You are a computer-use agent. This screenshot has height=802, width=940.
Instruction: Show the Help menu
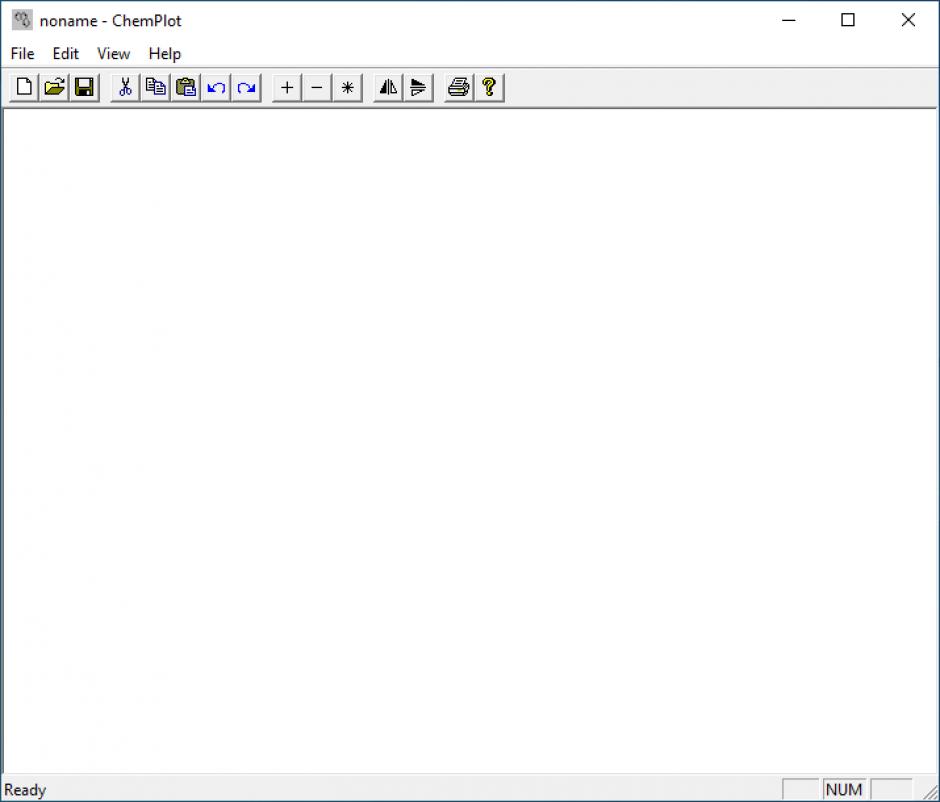click(x=165, y=54)
